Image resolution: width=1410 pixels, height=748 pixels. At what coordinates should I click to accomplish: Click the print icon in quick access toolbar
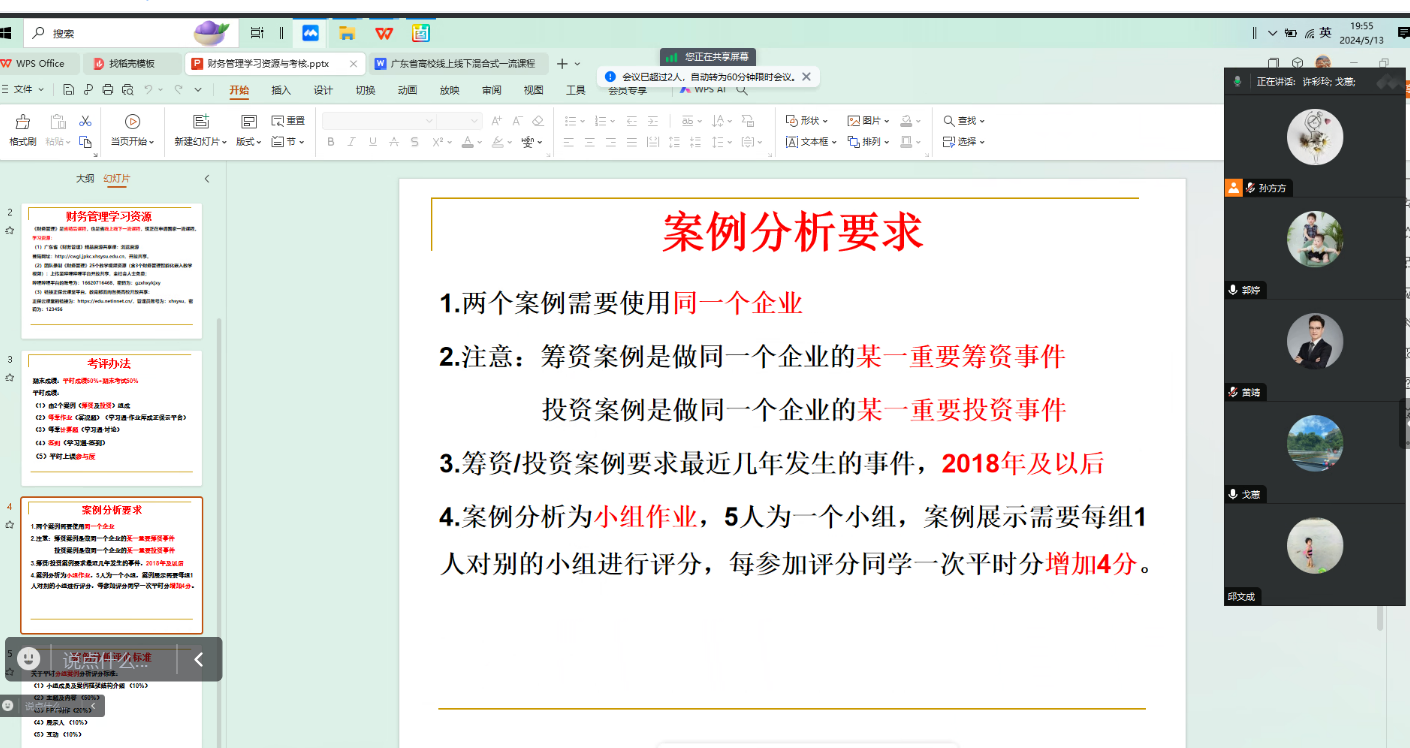click(107, 90)
